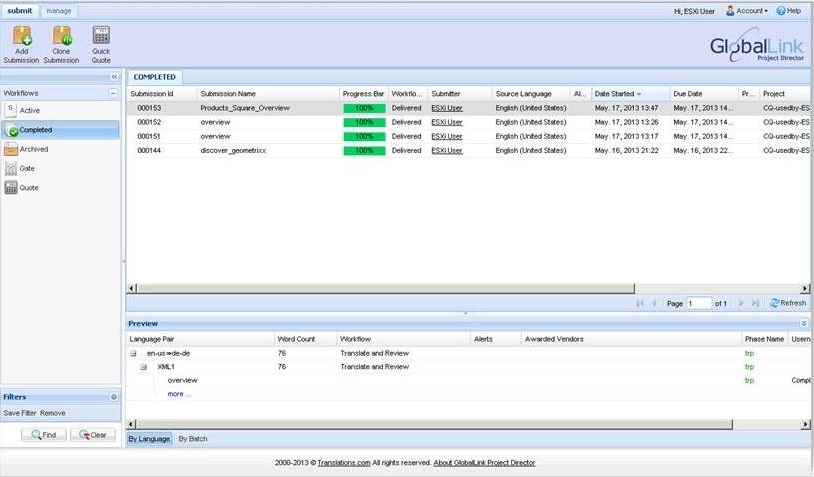The height and width of the screenshot is (477, 814).
Task: Collapse the en-us to de-de node
Action: coord(133,353)
